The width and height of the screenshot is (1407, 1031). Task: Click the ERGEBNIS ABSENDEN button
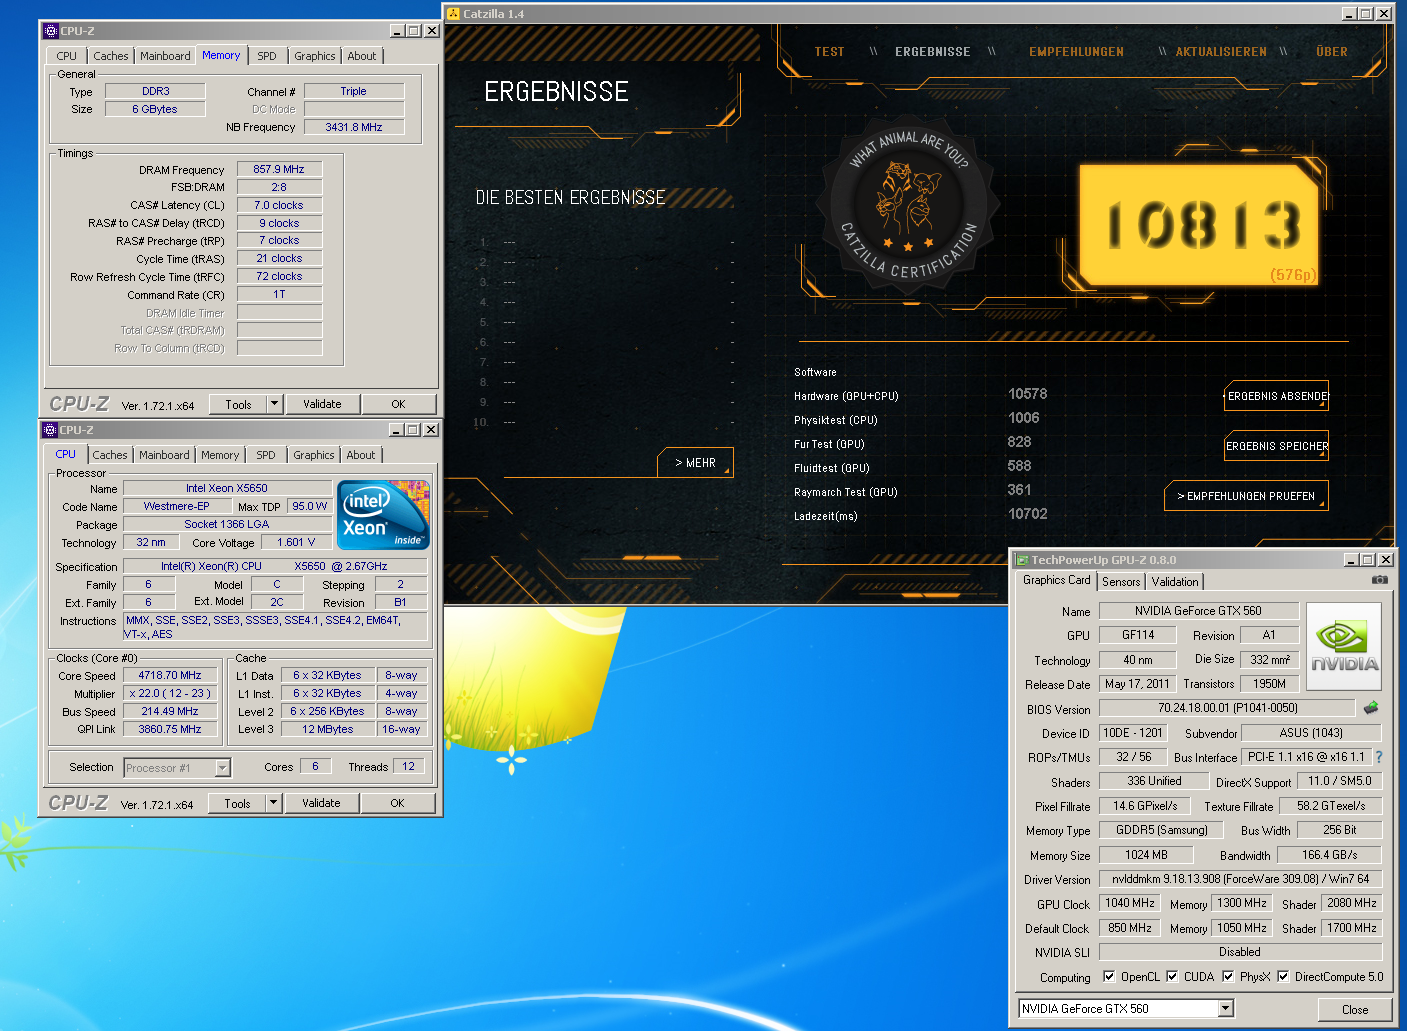click(x=1277, y=396)
